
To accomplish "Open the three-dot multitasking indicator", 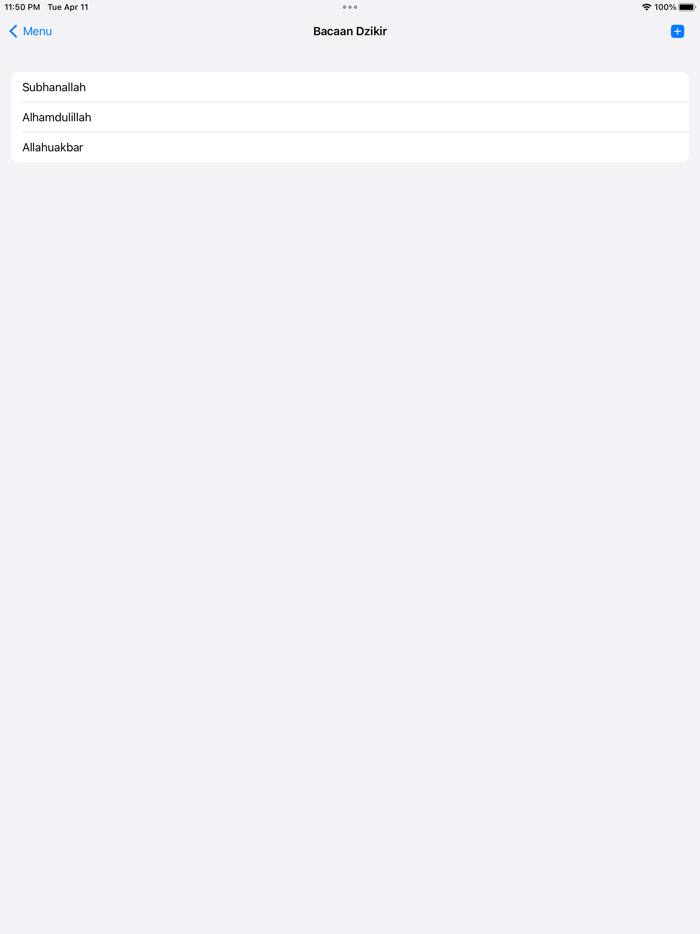I will pos(350,7).
